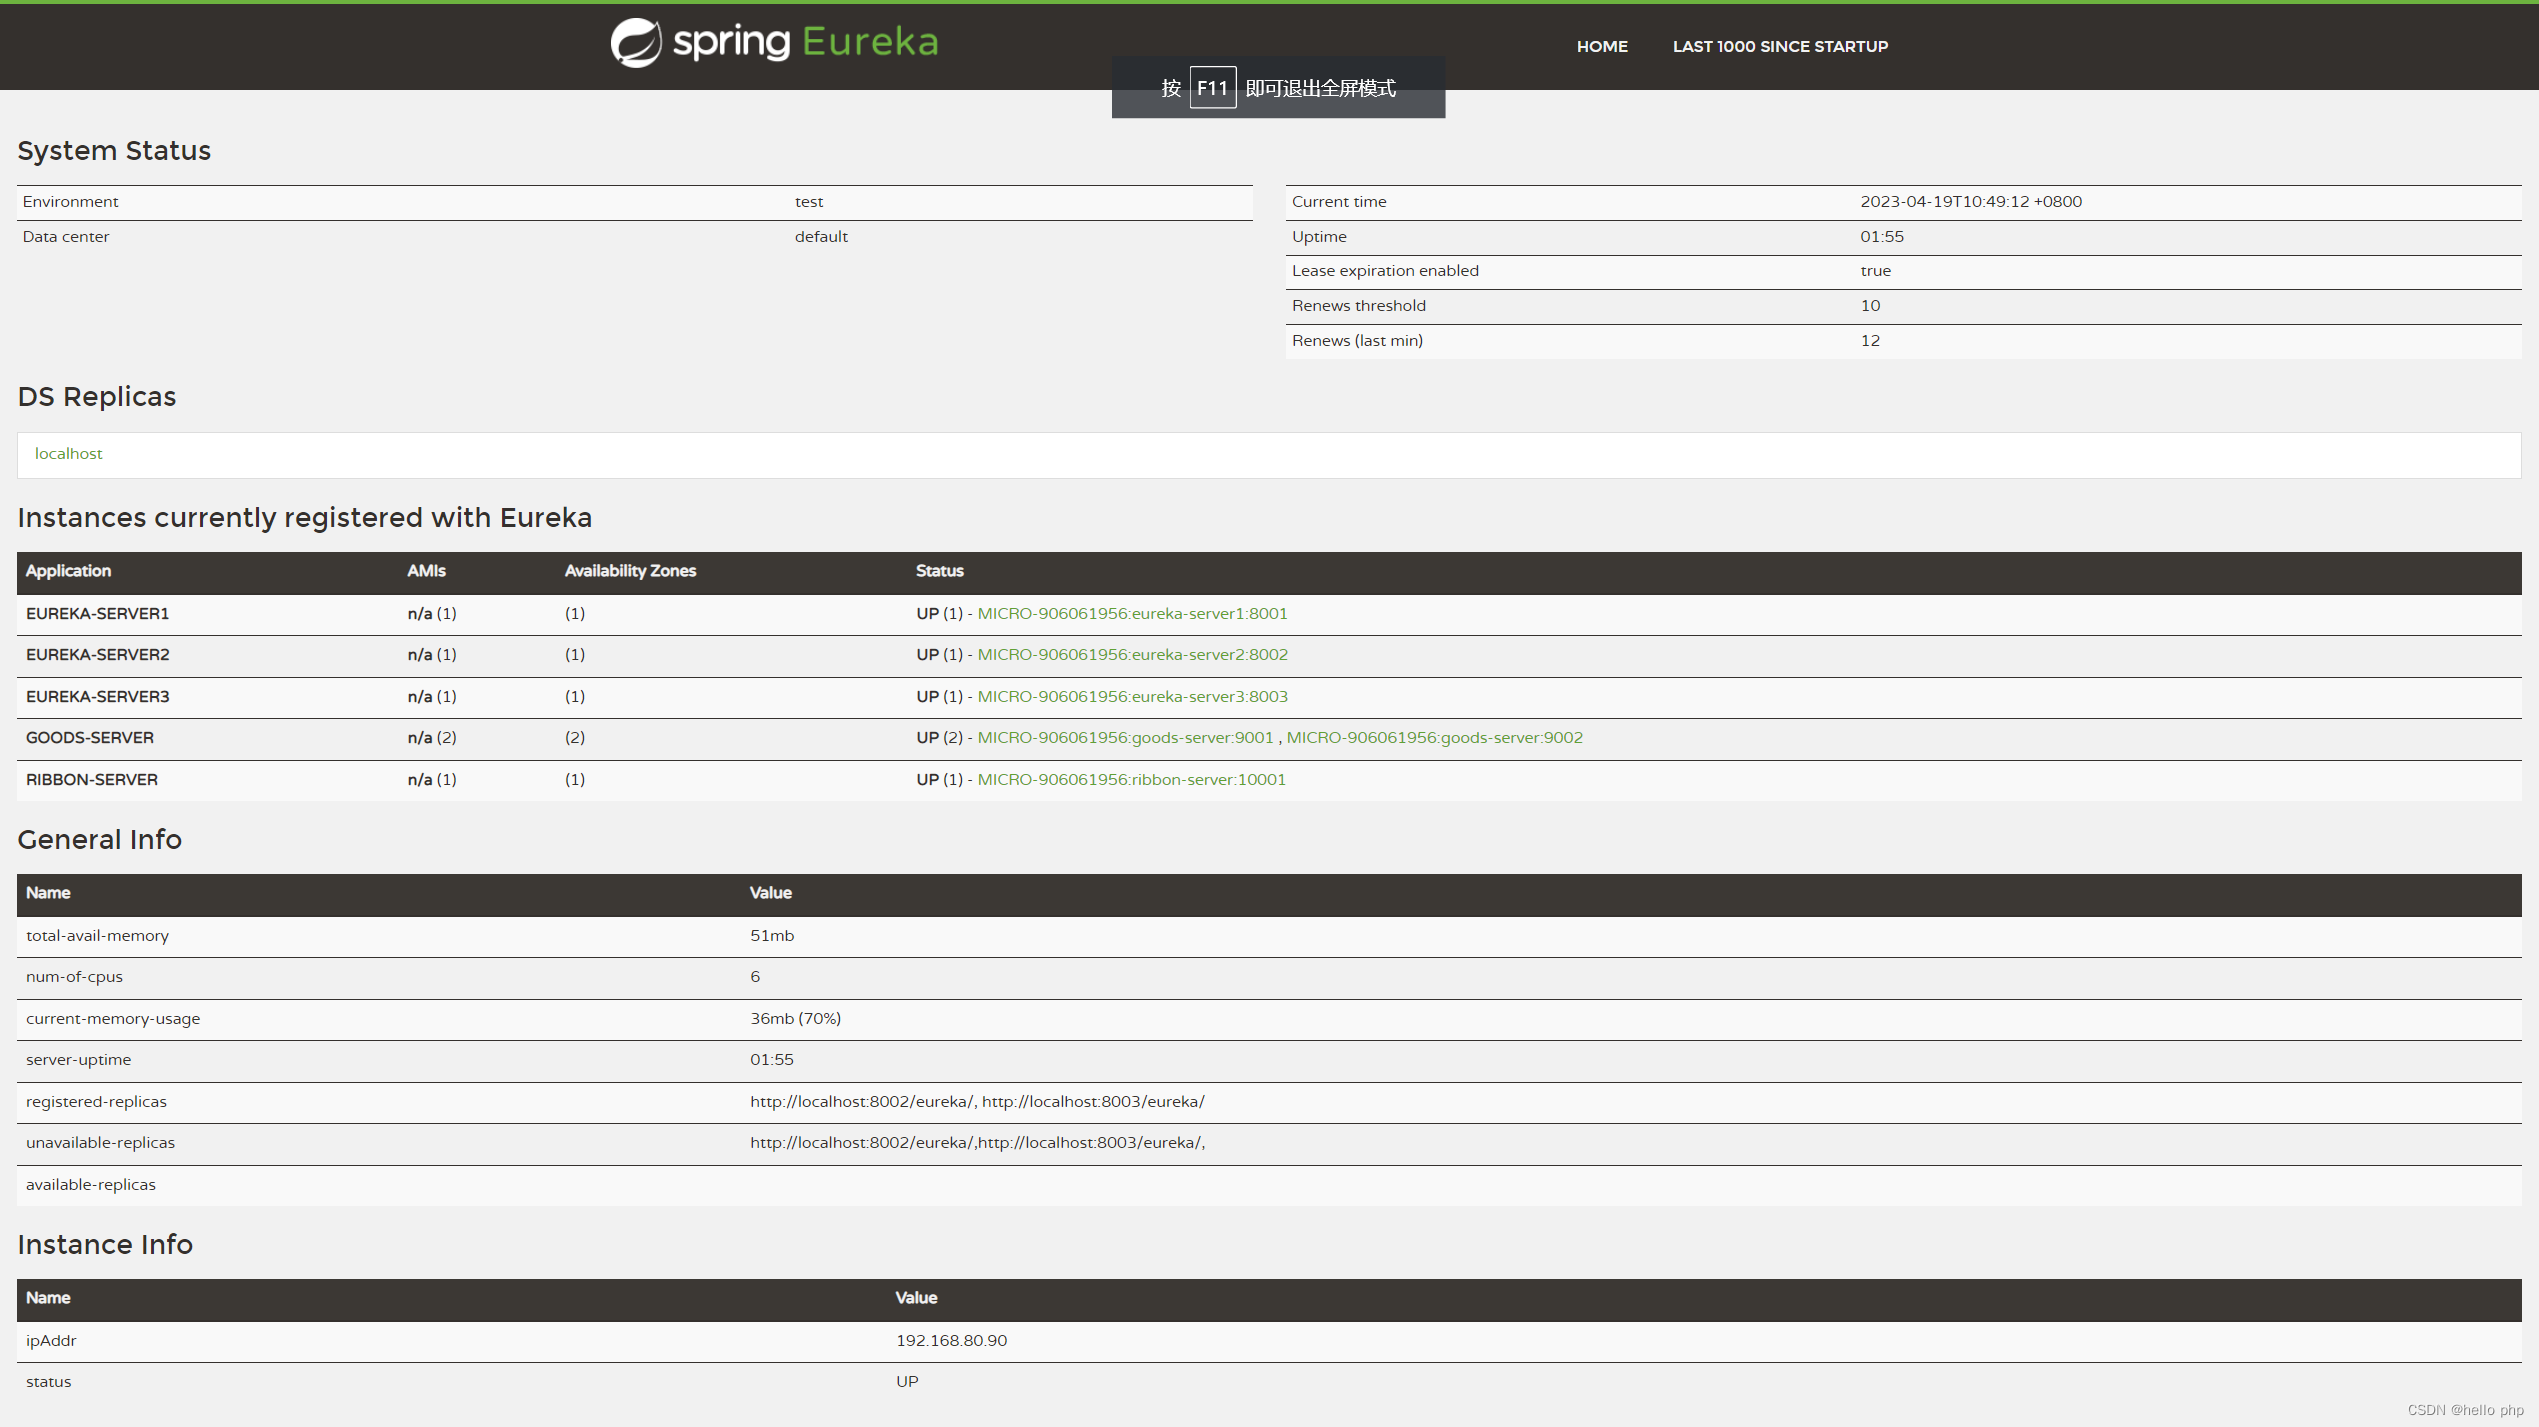Click the localhost replica link
Viewport: 2539px width, 1427px height.
click(68, 454)
